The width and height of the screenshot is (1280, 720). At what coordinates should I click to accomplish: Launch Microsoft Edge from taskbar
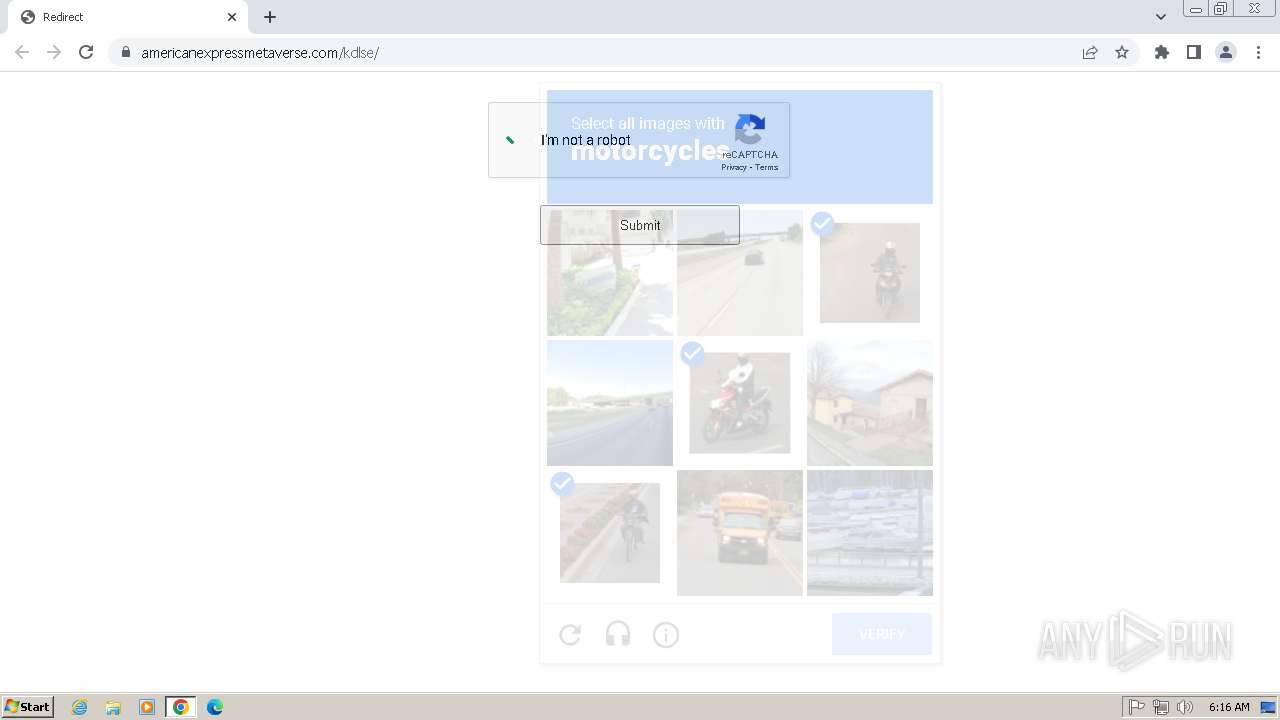pos(215,707)
